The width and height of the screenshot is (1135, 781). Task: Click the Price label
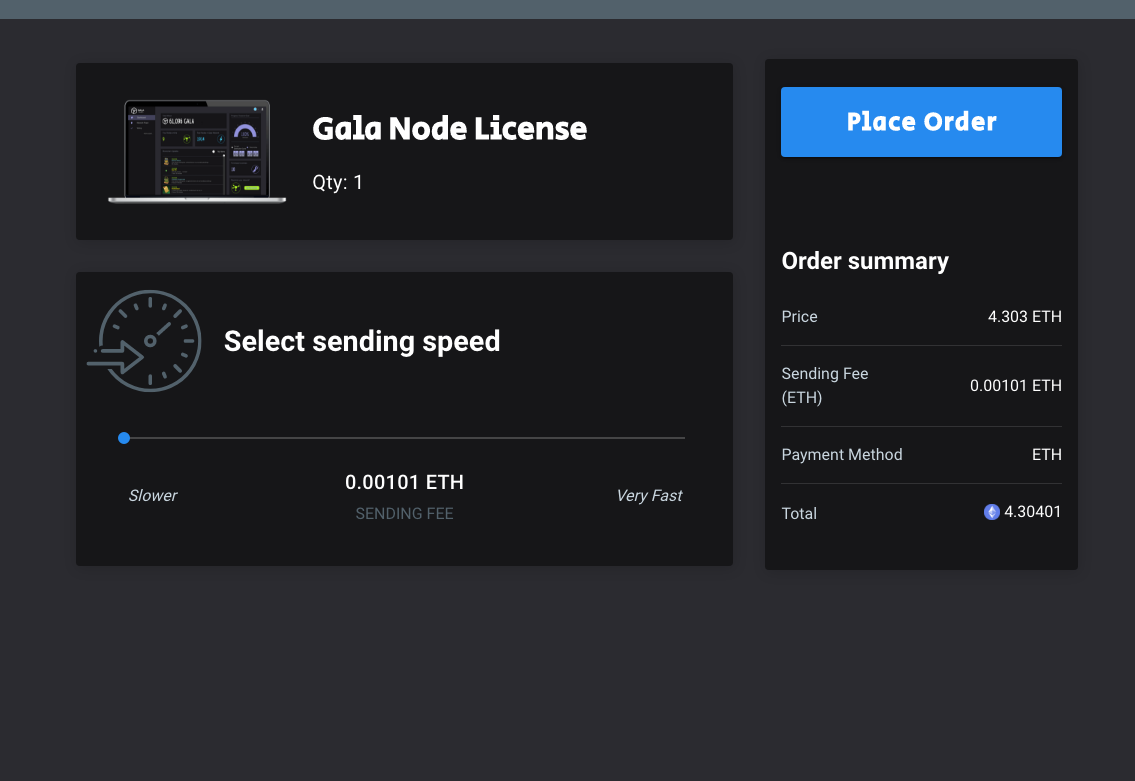coord(799,317)
